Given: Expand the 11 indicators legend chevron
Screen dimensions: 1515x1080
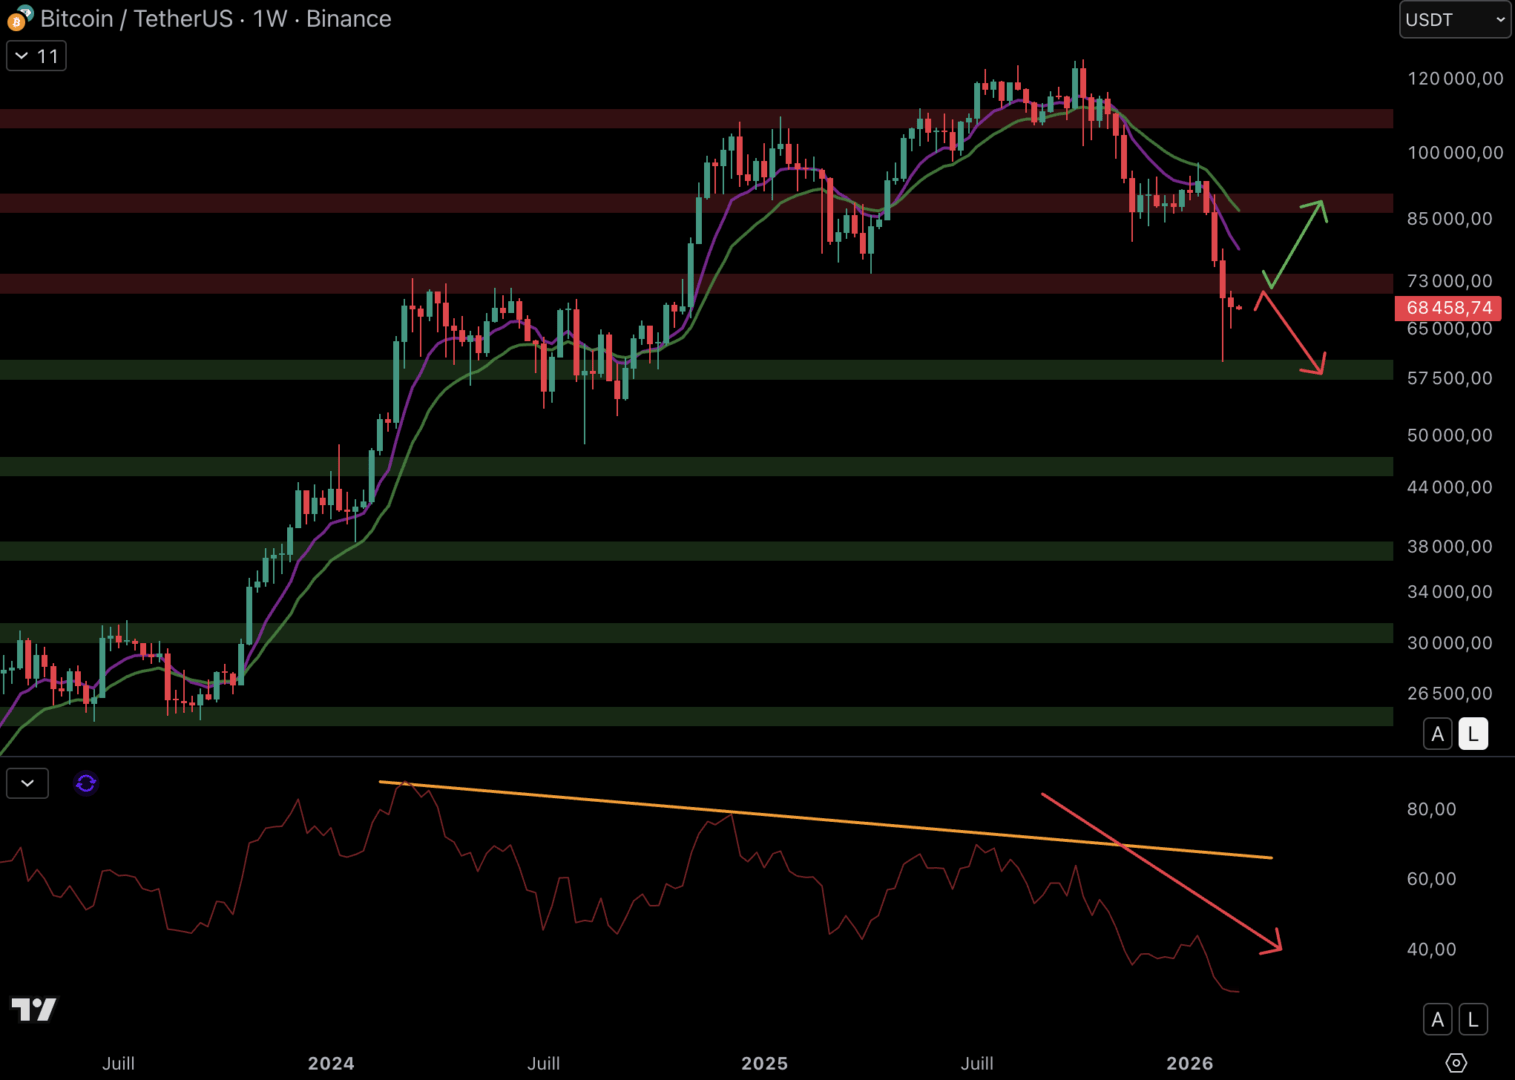Looking at the screenshot, I should coord(36,56).
